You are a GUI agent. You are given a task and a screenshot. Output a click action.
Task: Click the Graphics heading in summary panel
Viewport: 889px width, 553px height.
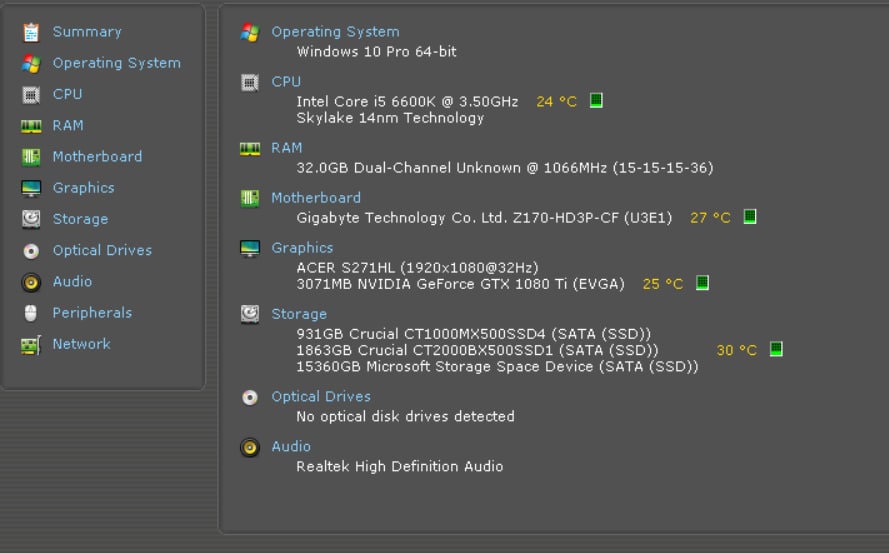(x=302, y=248)
